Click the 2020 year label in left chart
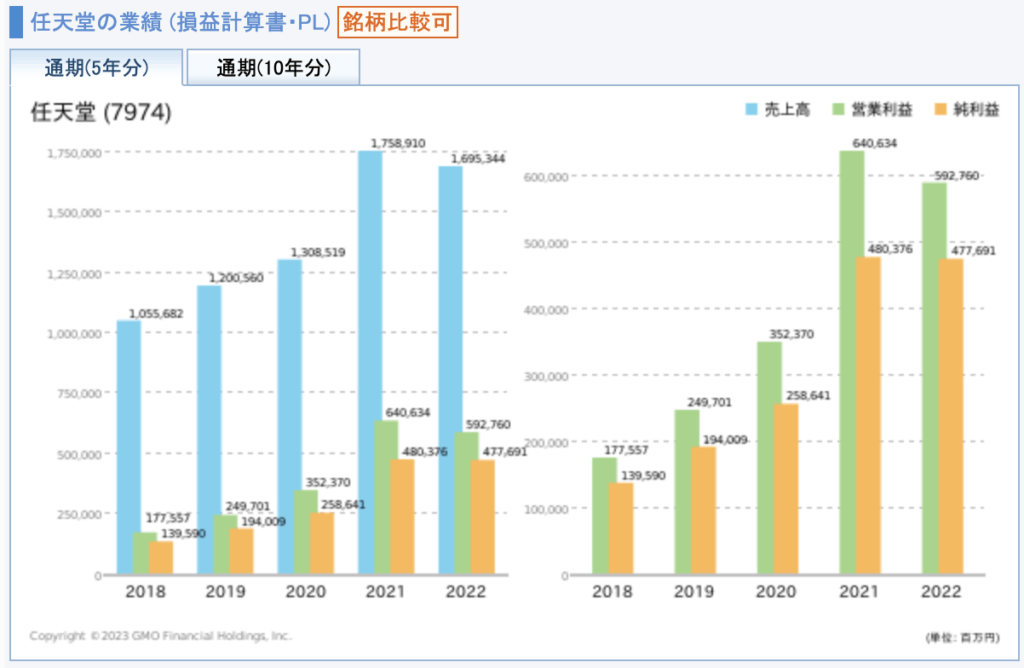This screenshot has height=668, width=1024. (305, 592)
